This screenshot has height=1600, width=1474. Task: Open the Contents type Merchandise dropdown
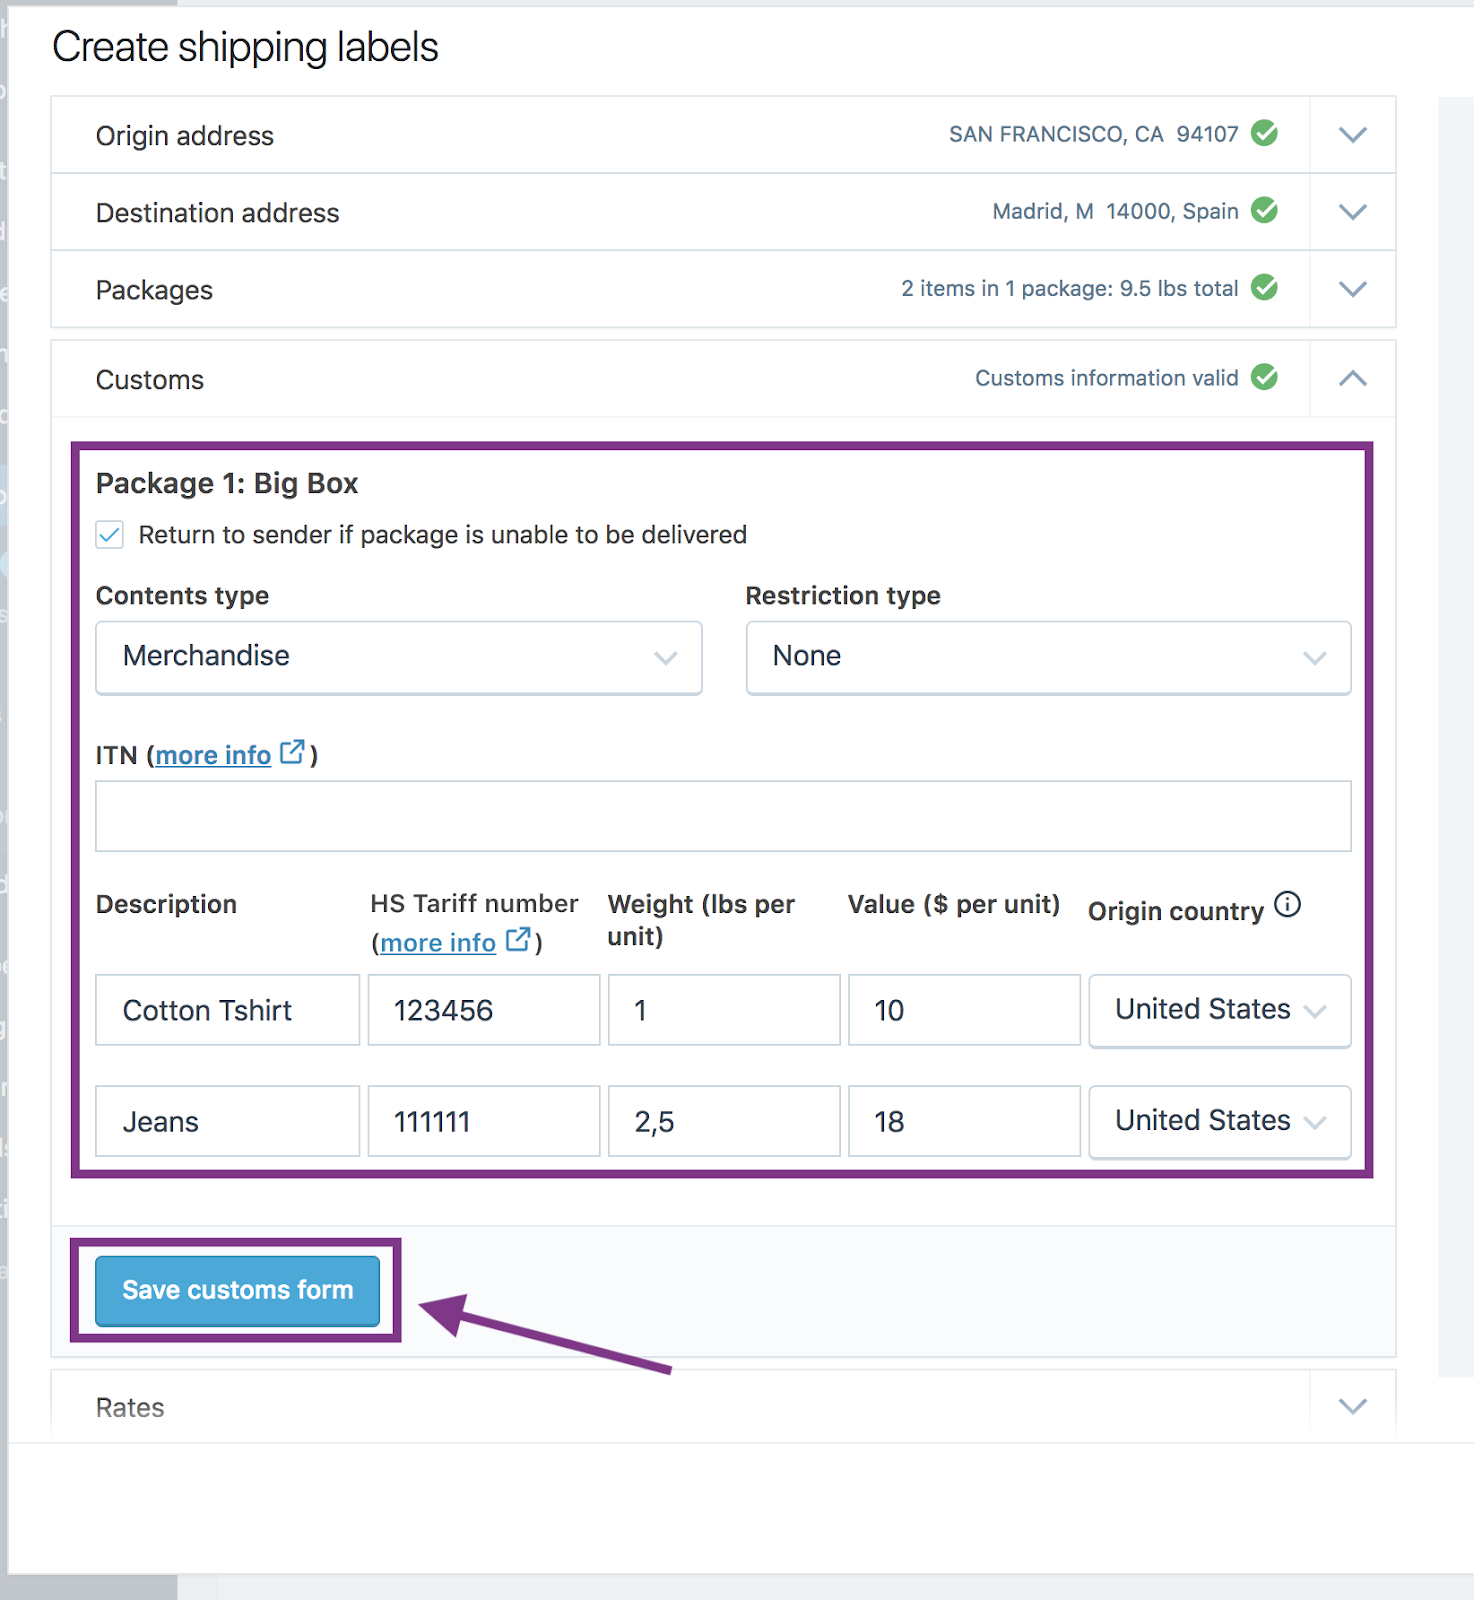click(399, 657)
